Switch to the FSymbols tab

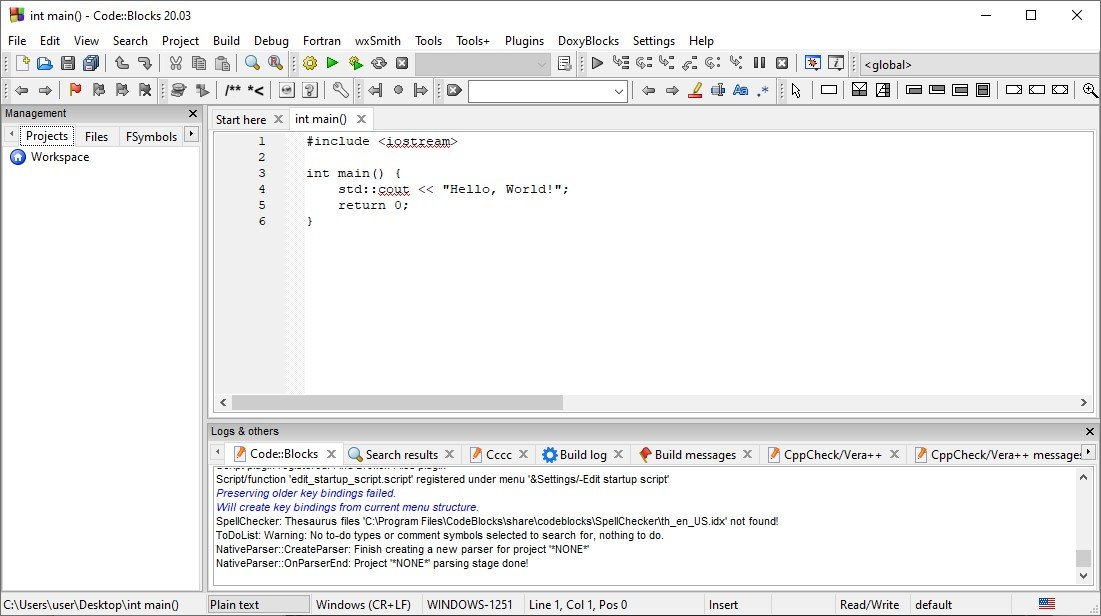151,136
